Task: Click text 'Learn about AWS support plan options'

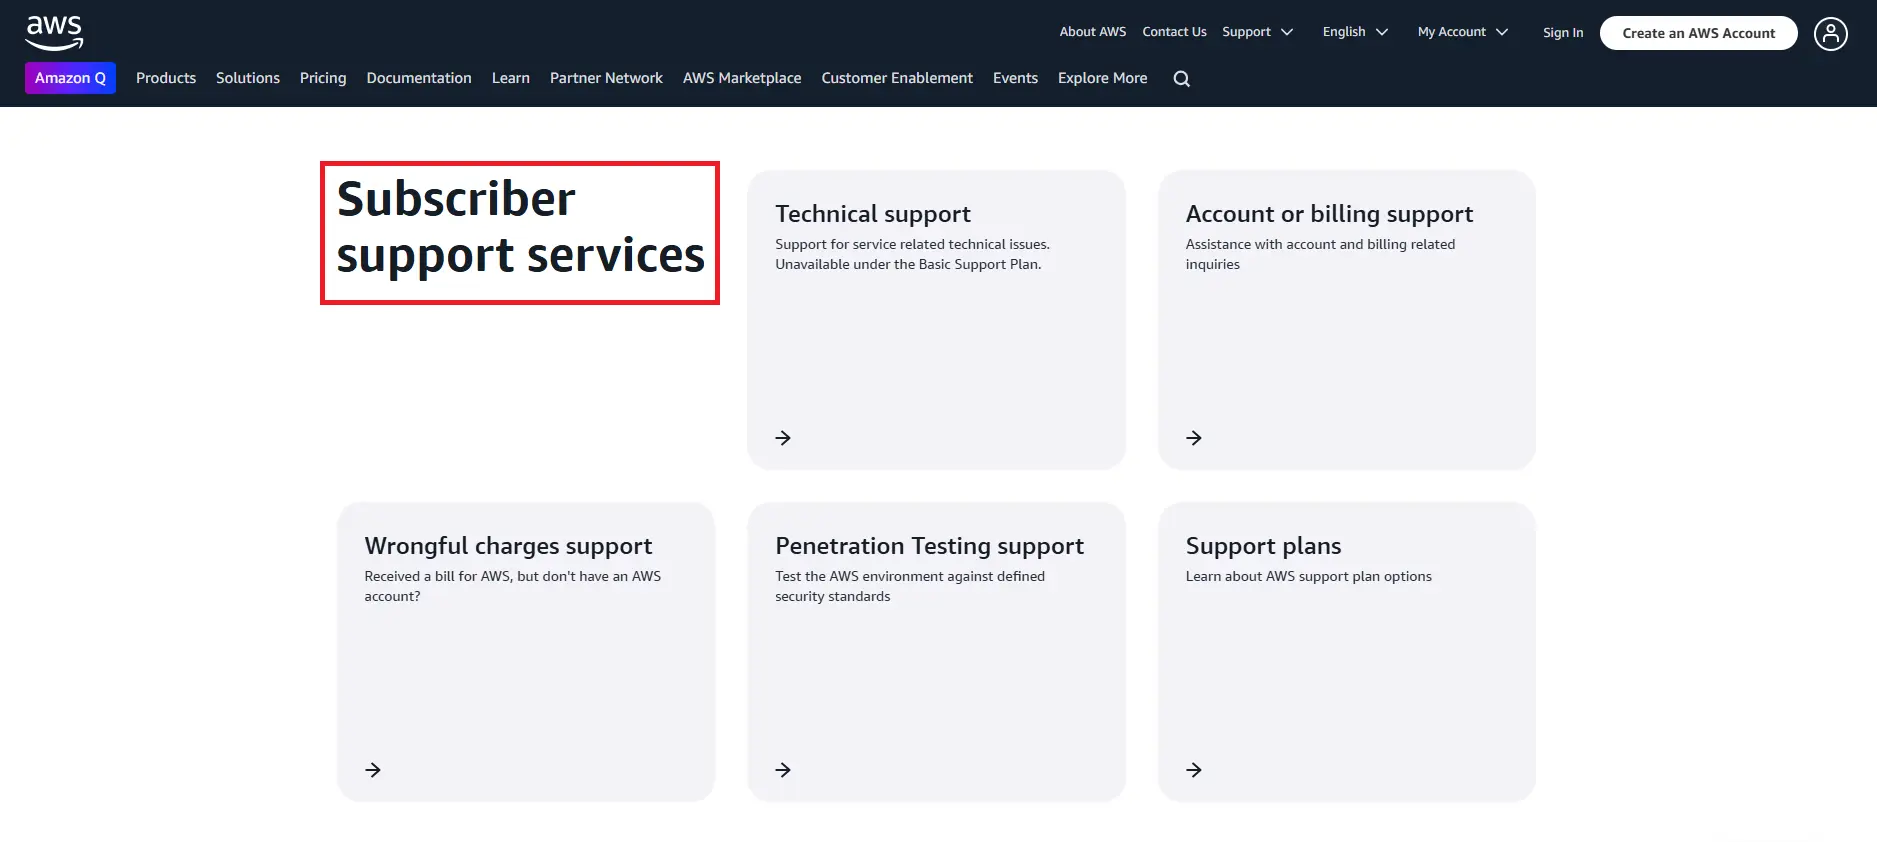Action: click(1308, 577)
